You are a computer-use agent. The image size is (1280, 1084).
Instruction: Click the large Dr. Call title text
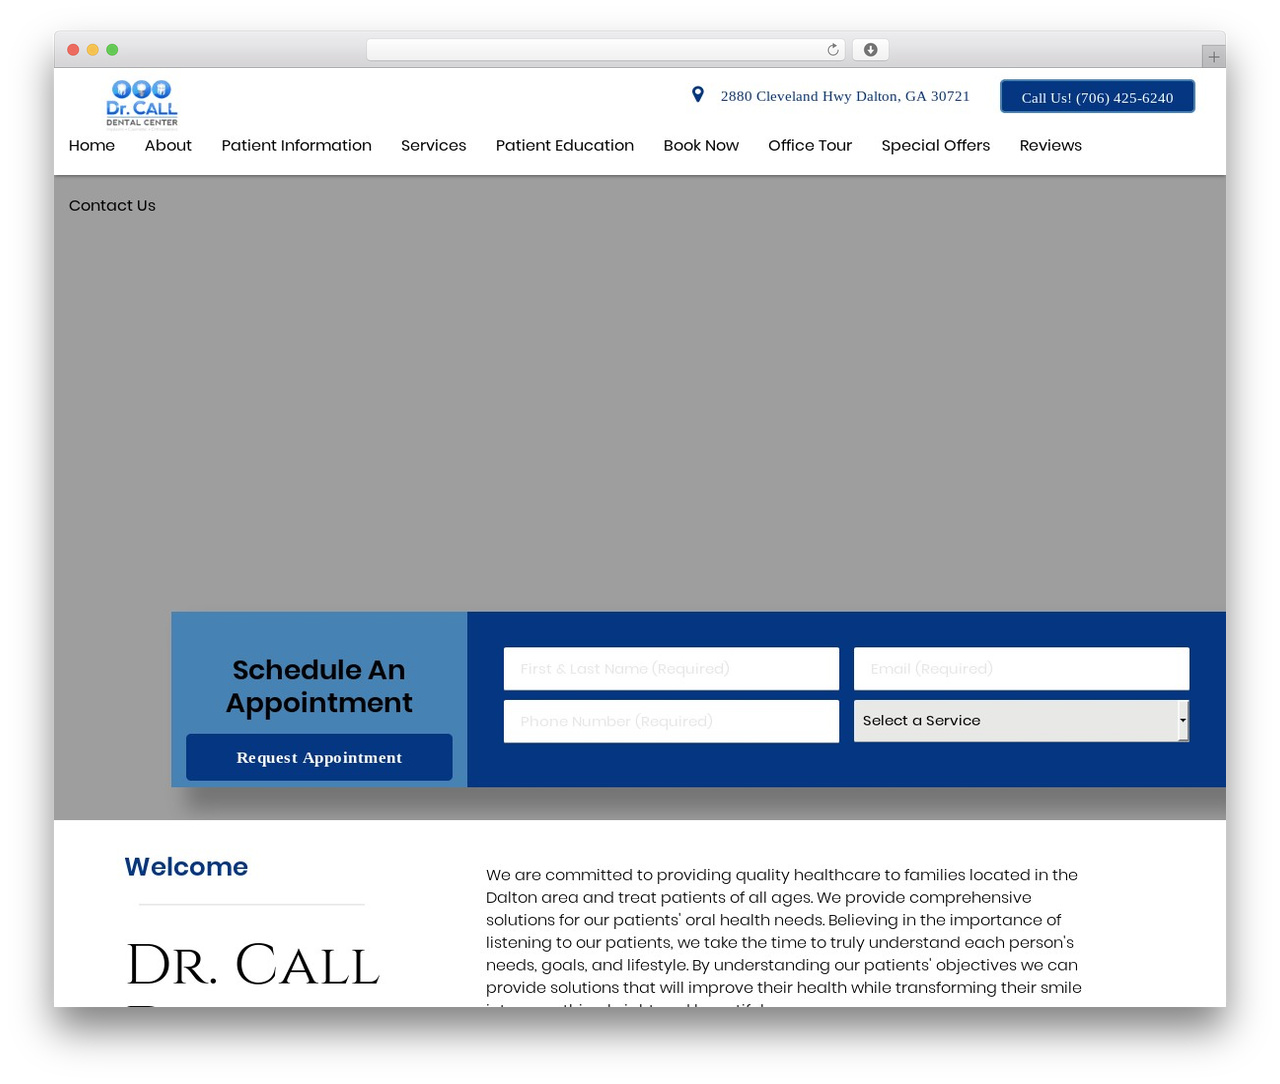253,965
